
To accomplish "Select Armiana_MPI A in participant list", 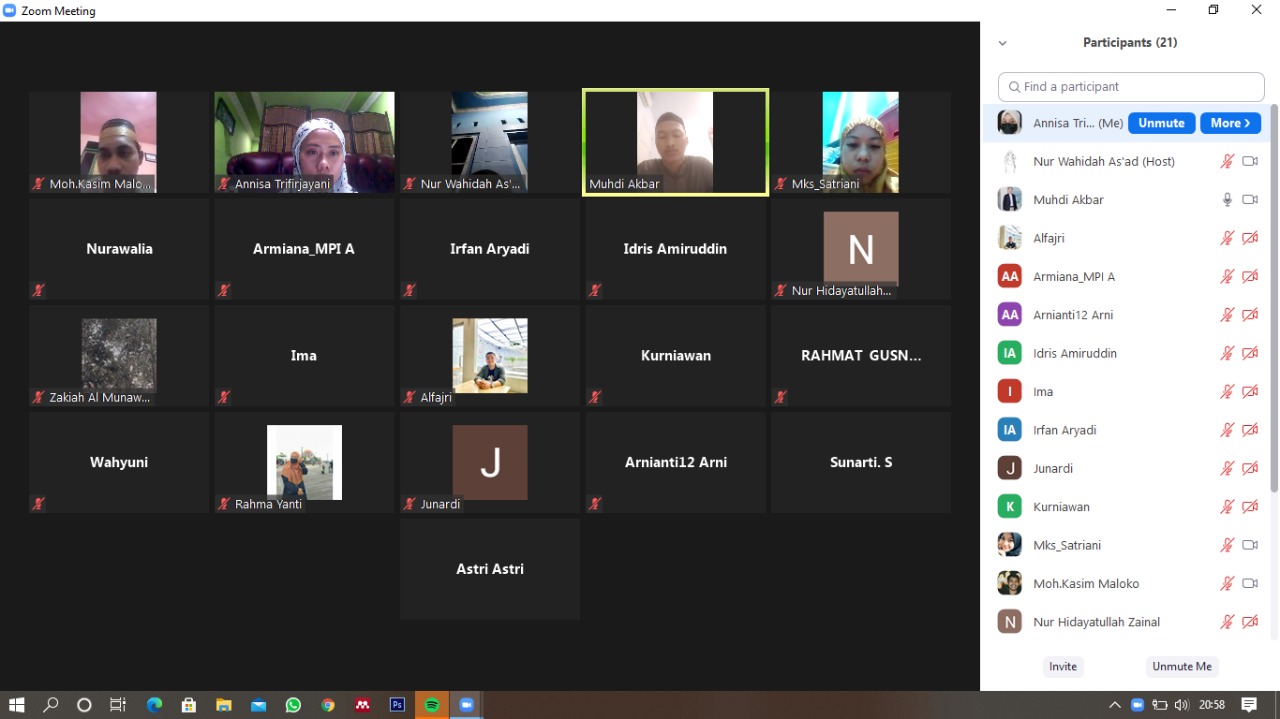I will 1074,277.
